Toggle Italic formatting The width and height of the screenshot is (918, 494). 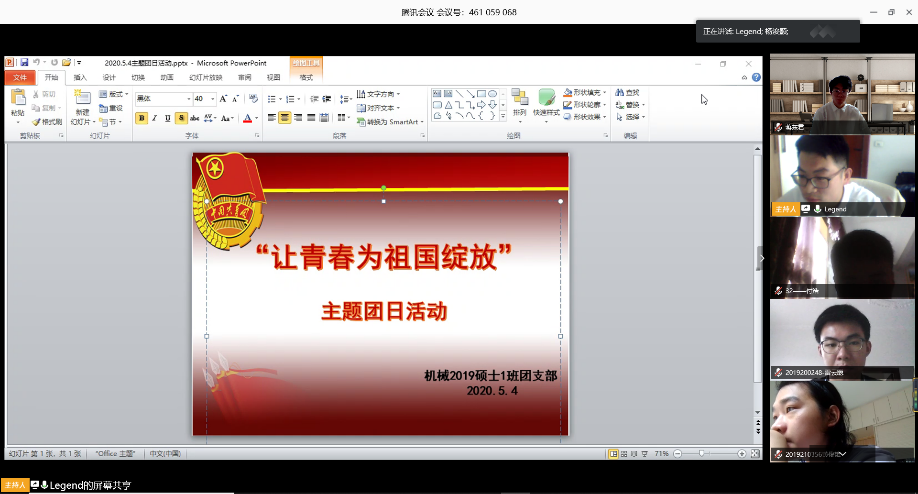[155, 118]
